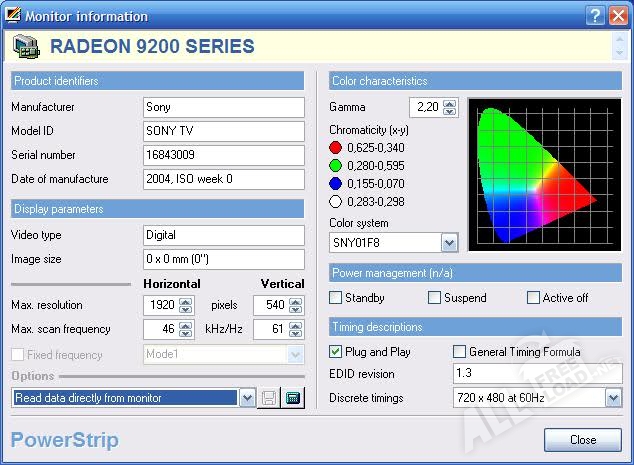Click the red chromaticity circle

coord(336,147)
